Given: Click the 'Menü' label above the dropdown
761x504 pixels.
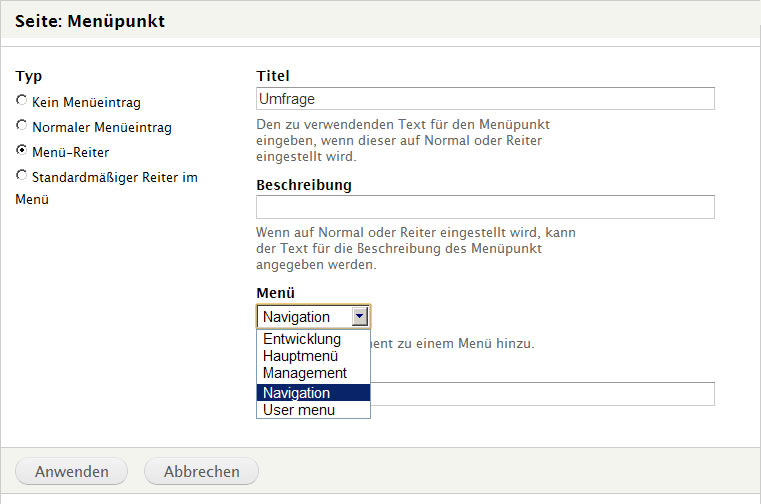Looking at the screenshot, I should (275, 293).
